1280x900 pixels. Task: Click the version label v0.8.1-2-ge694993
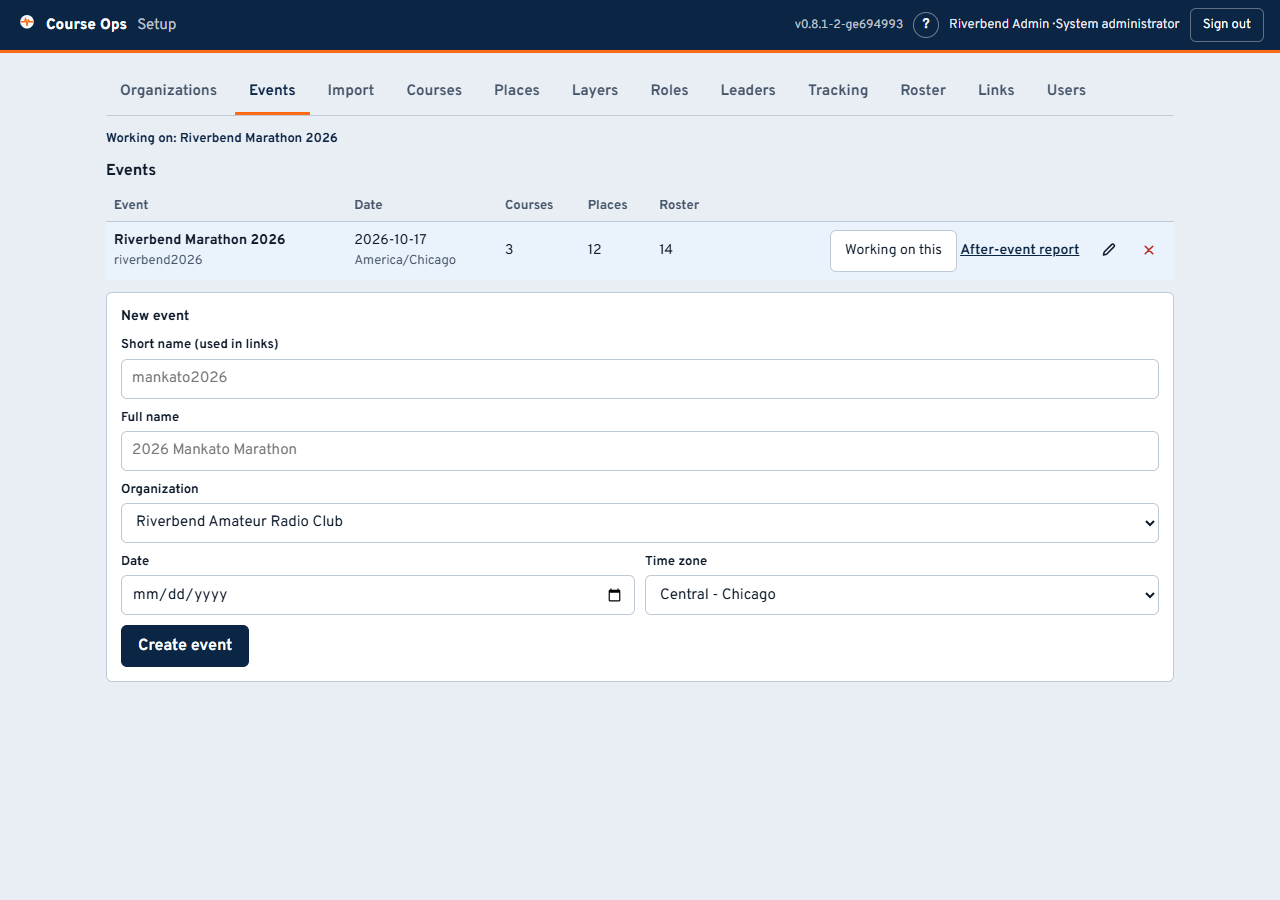849,24
